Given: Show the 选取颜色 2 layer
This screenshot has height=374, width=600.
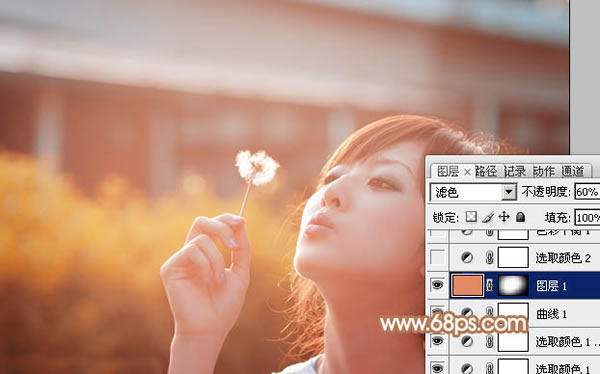Looking at the screenshot, I should point(437,257).
